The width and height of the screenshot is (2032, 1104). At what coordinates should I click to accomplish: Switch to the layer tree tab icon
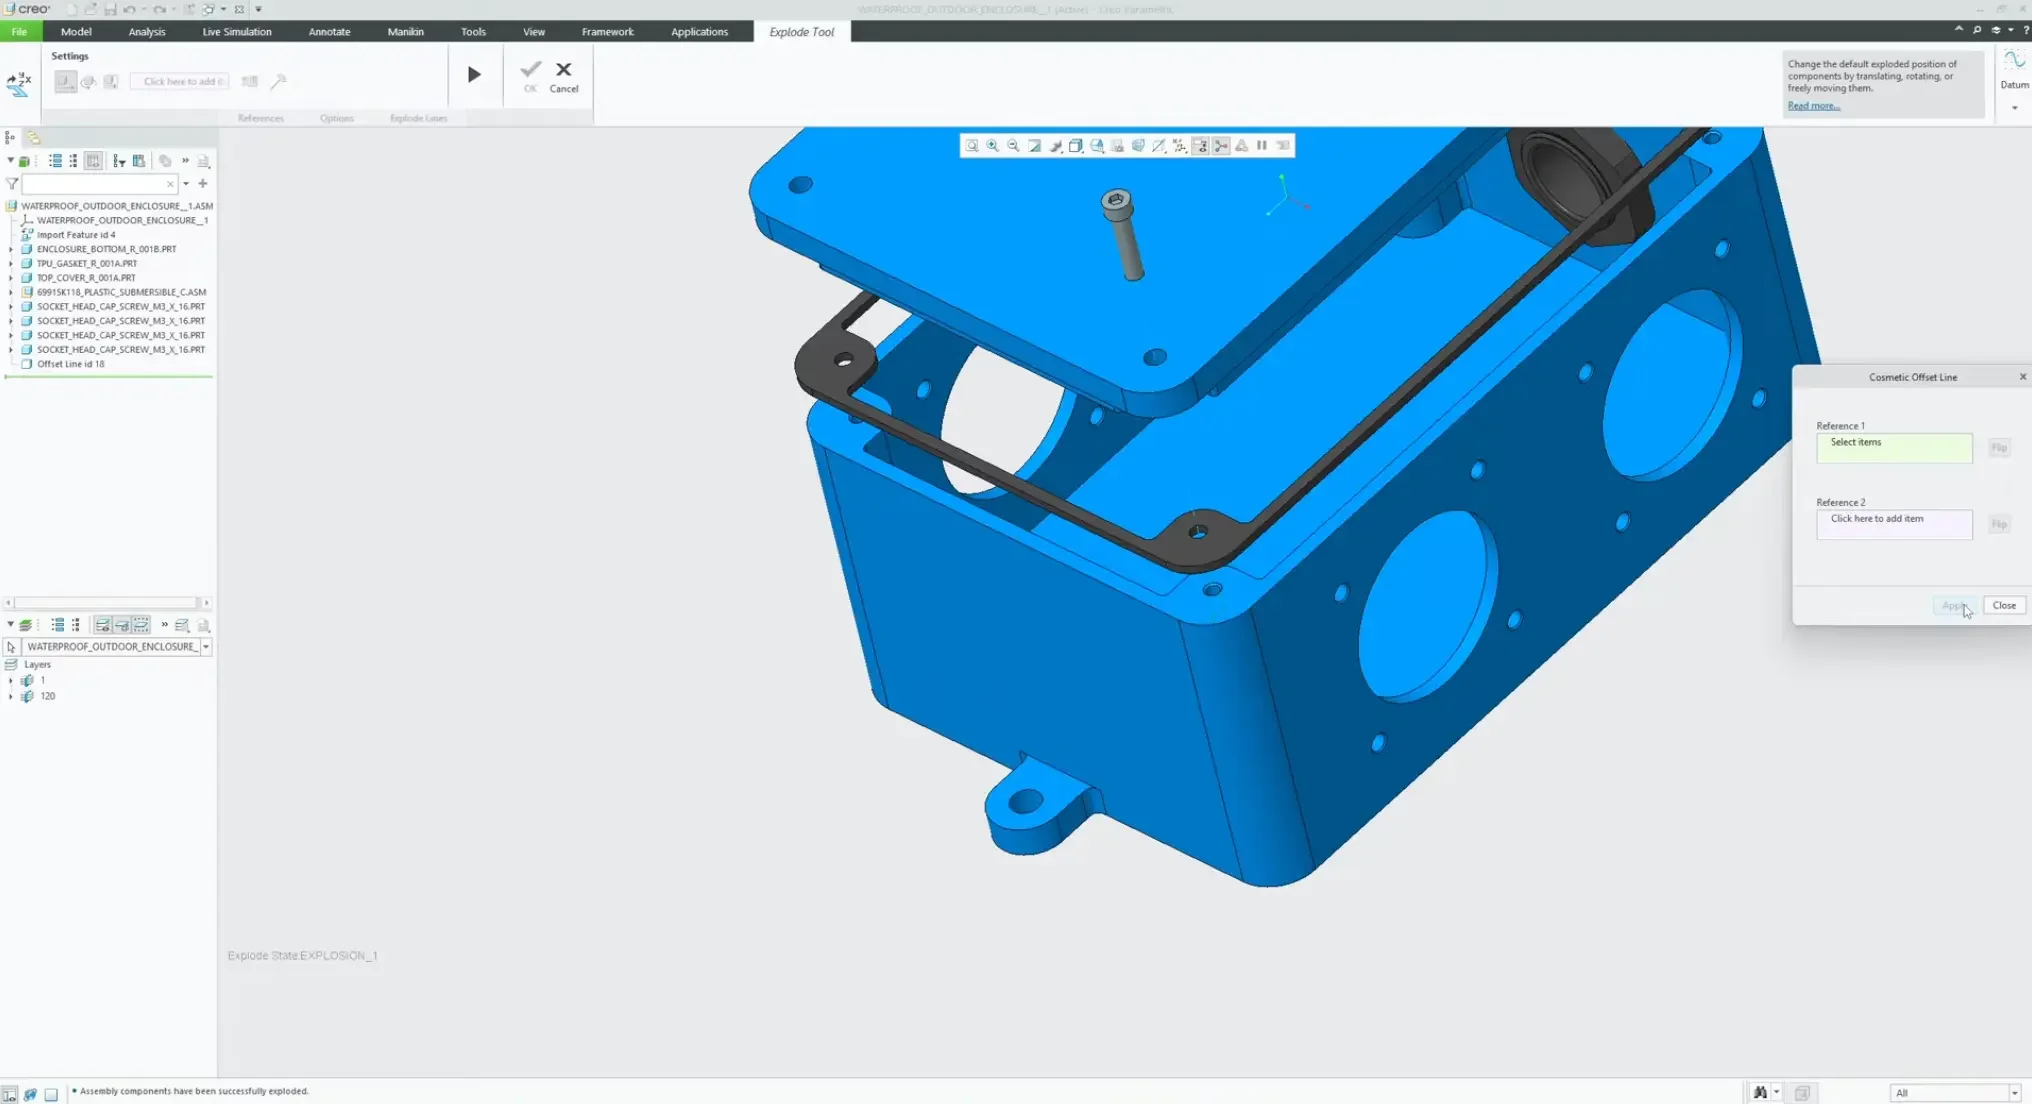(x=33, y=138)
